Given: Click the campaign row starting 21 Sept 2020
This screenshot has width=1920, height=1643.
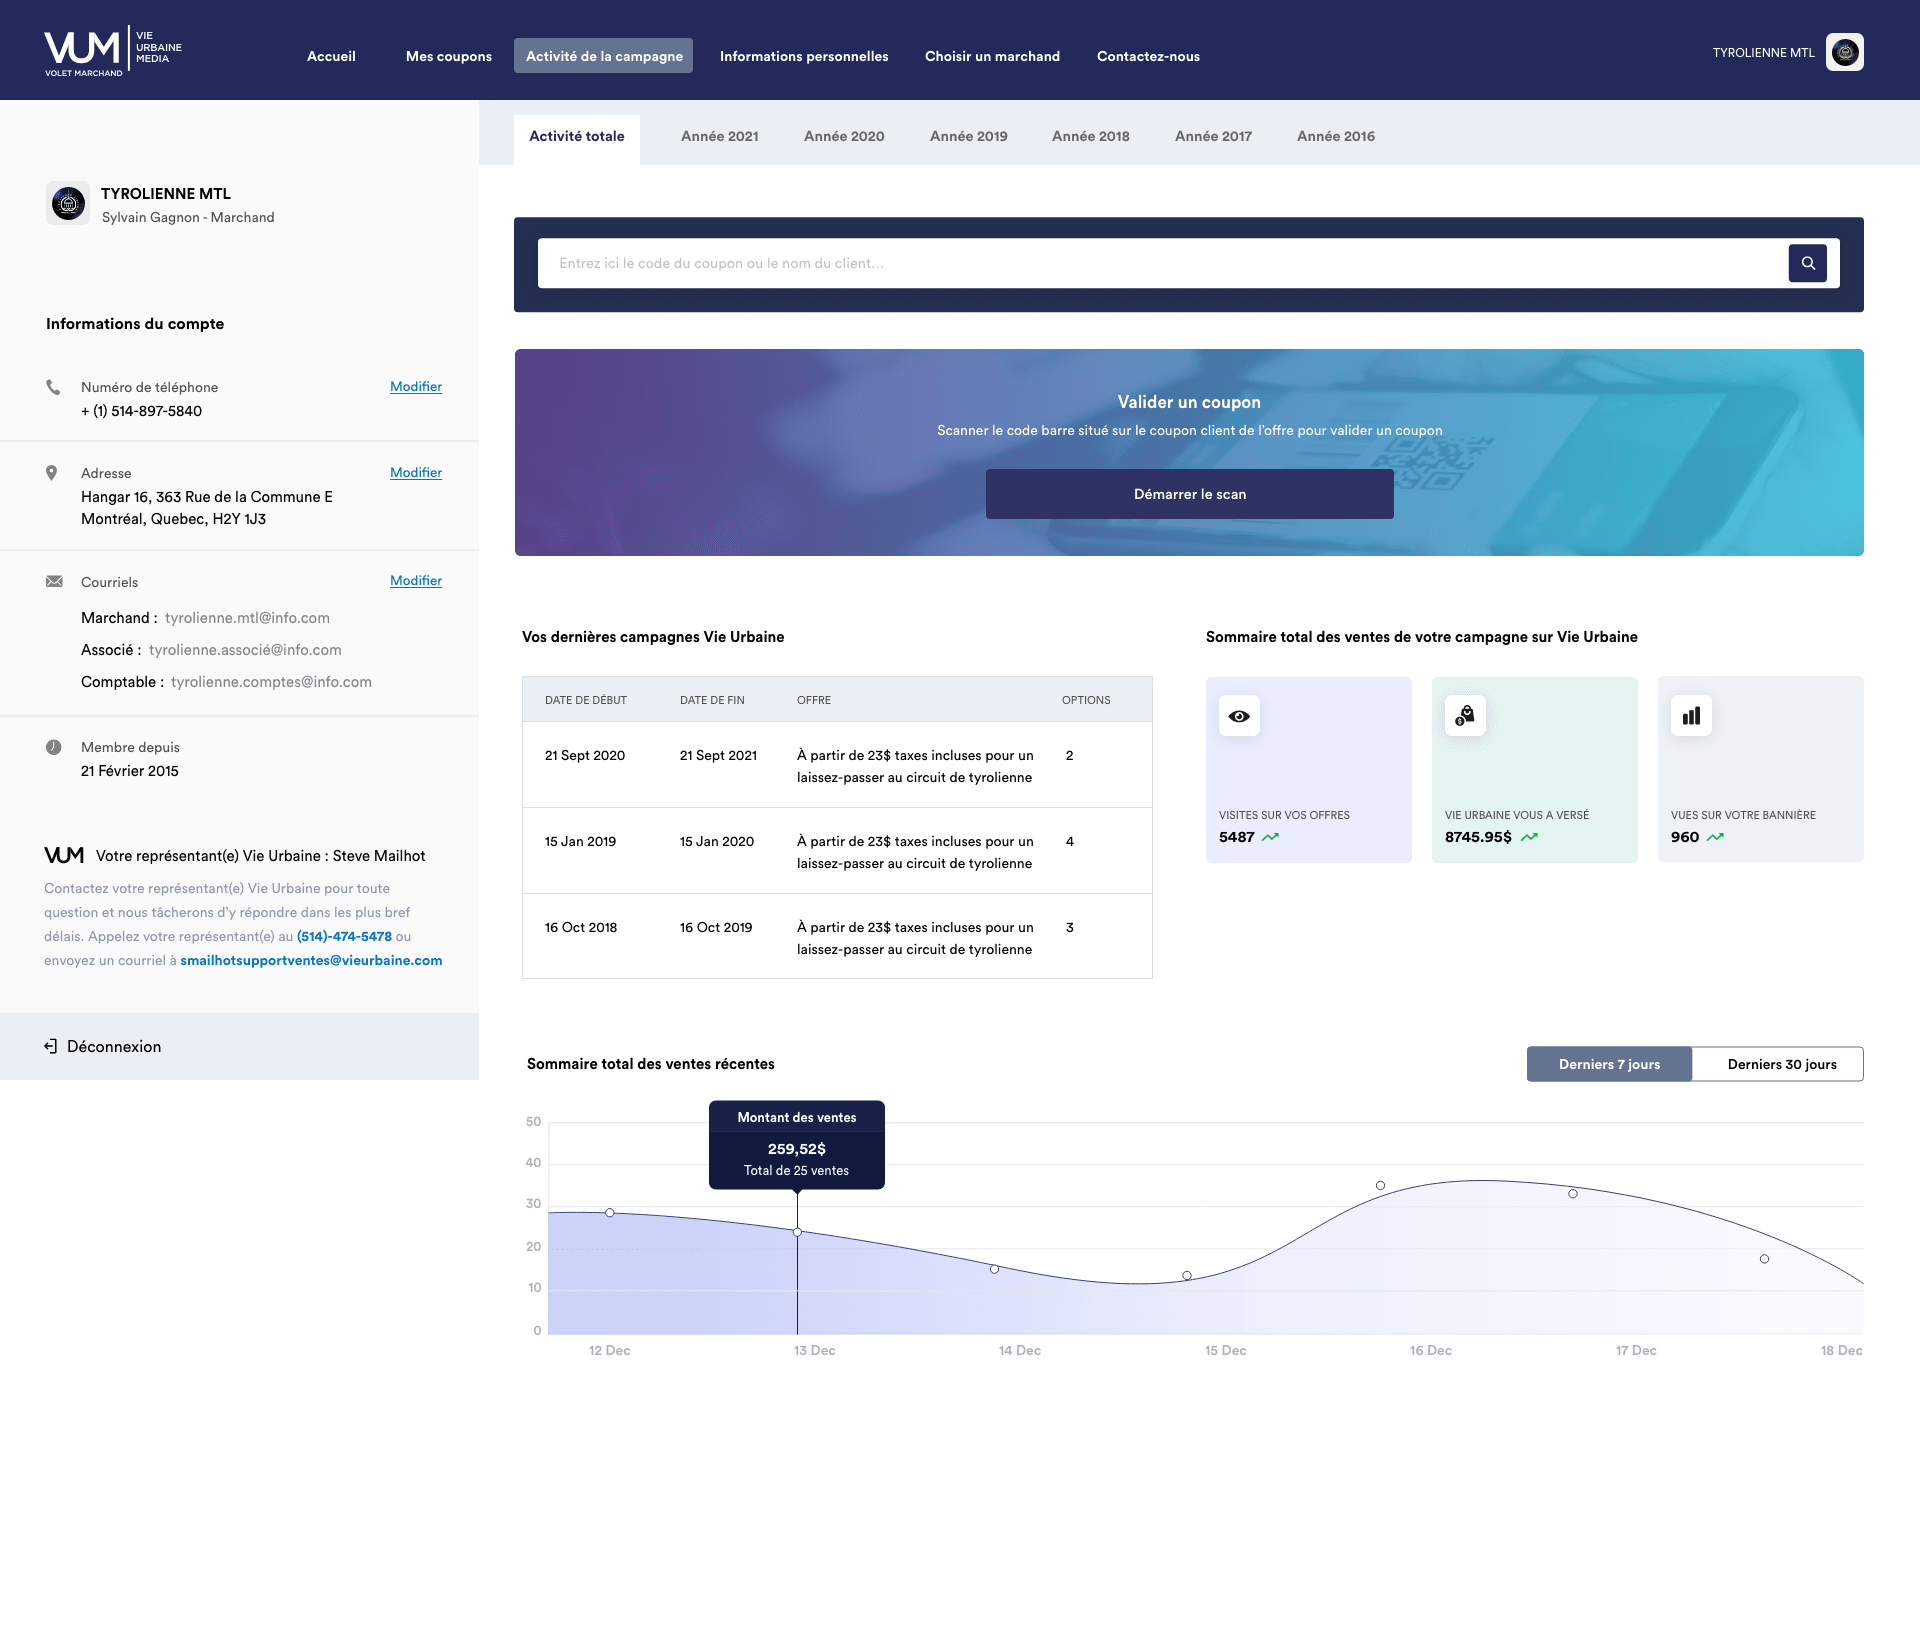Looking at the screenshot, I should pyautogui.click(x=837, y=765).
